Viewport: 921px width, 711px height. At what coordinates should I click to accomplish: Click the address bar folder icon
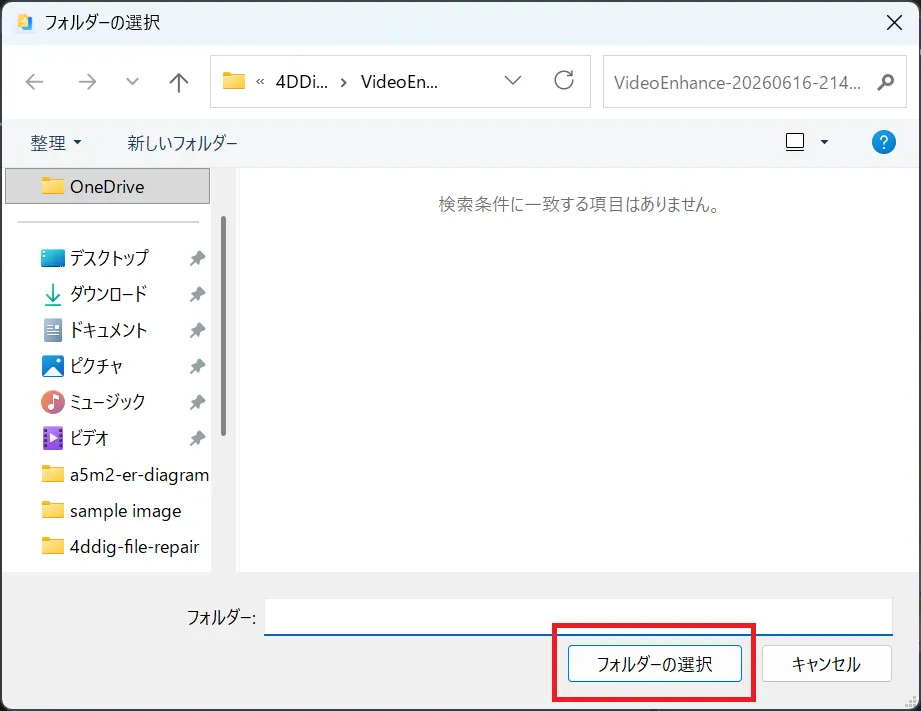point(234,81)
